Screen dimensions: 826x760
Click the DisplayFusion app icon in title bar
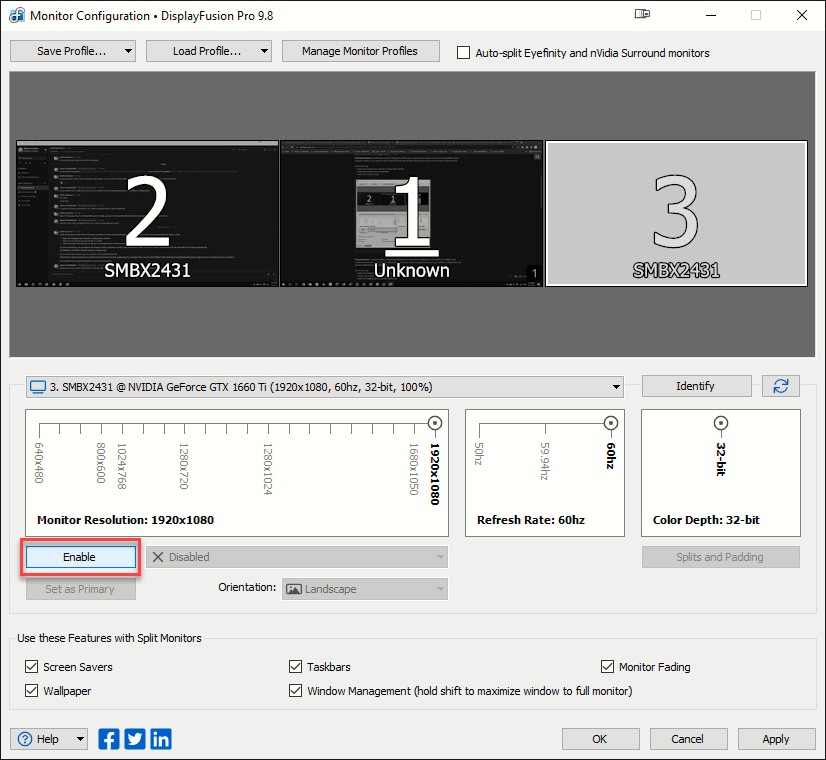15,16
